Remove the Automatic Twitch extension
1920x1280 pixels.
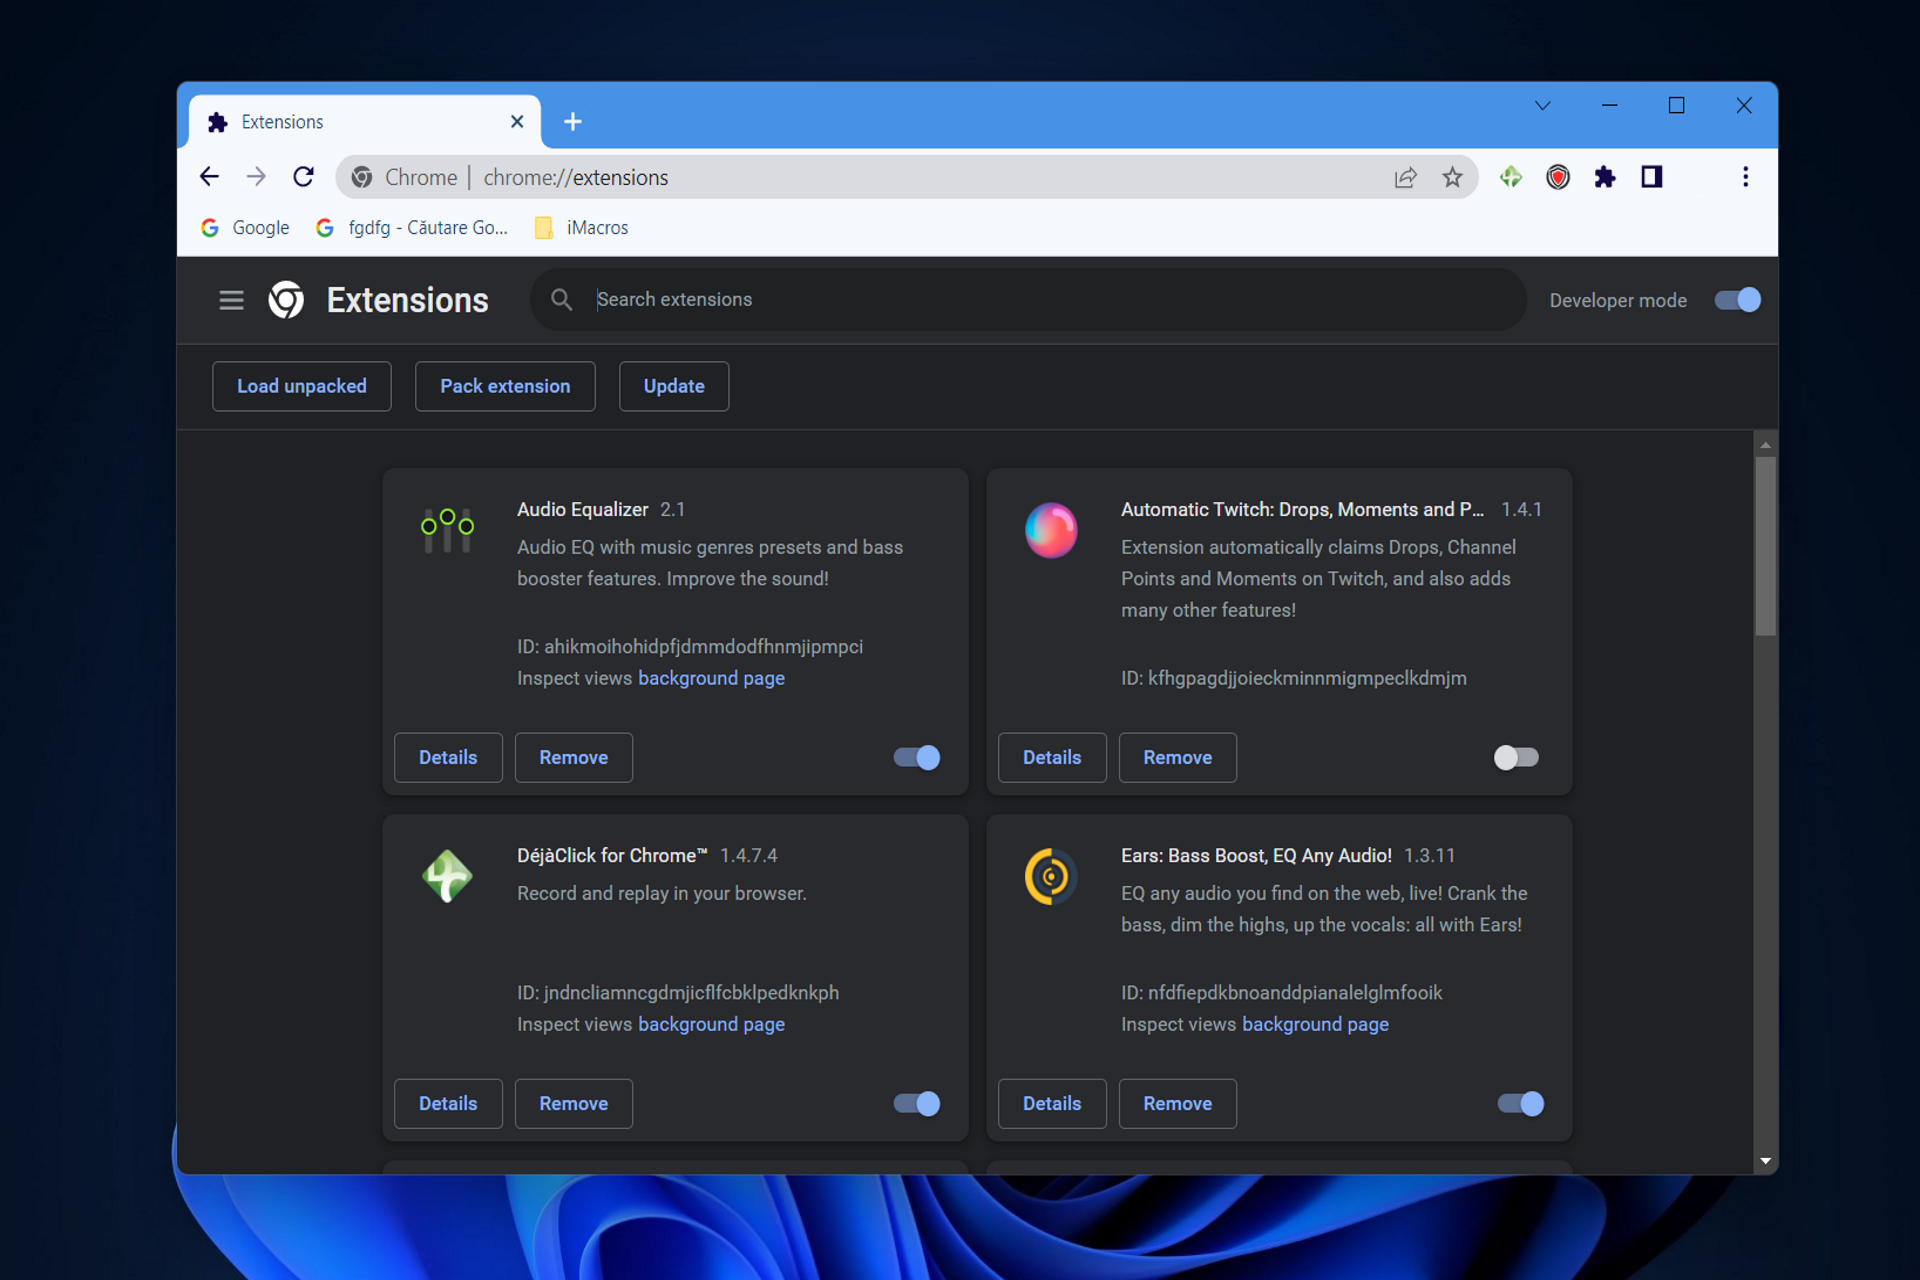tap(1178, 758)
